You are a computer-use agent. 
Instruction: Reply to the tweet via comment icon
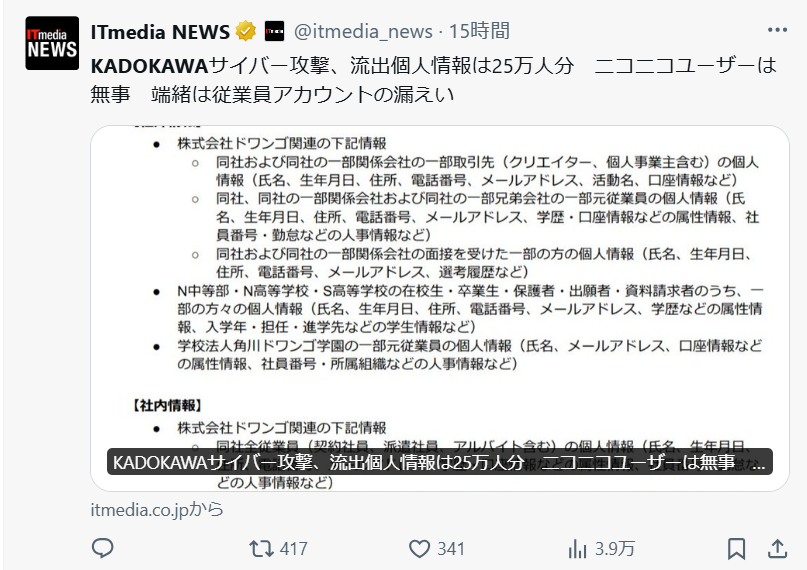(x=102, y=548)
